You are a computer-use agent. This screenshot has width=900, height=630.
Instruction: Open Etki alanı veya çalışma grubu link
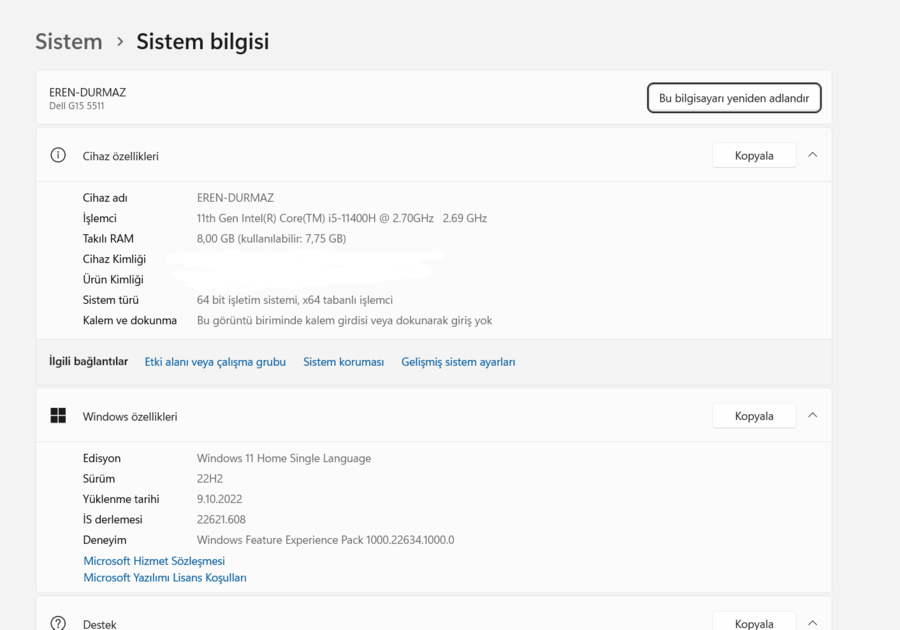click(215, 362)
